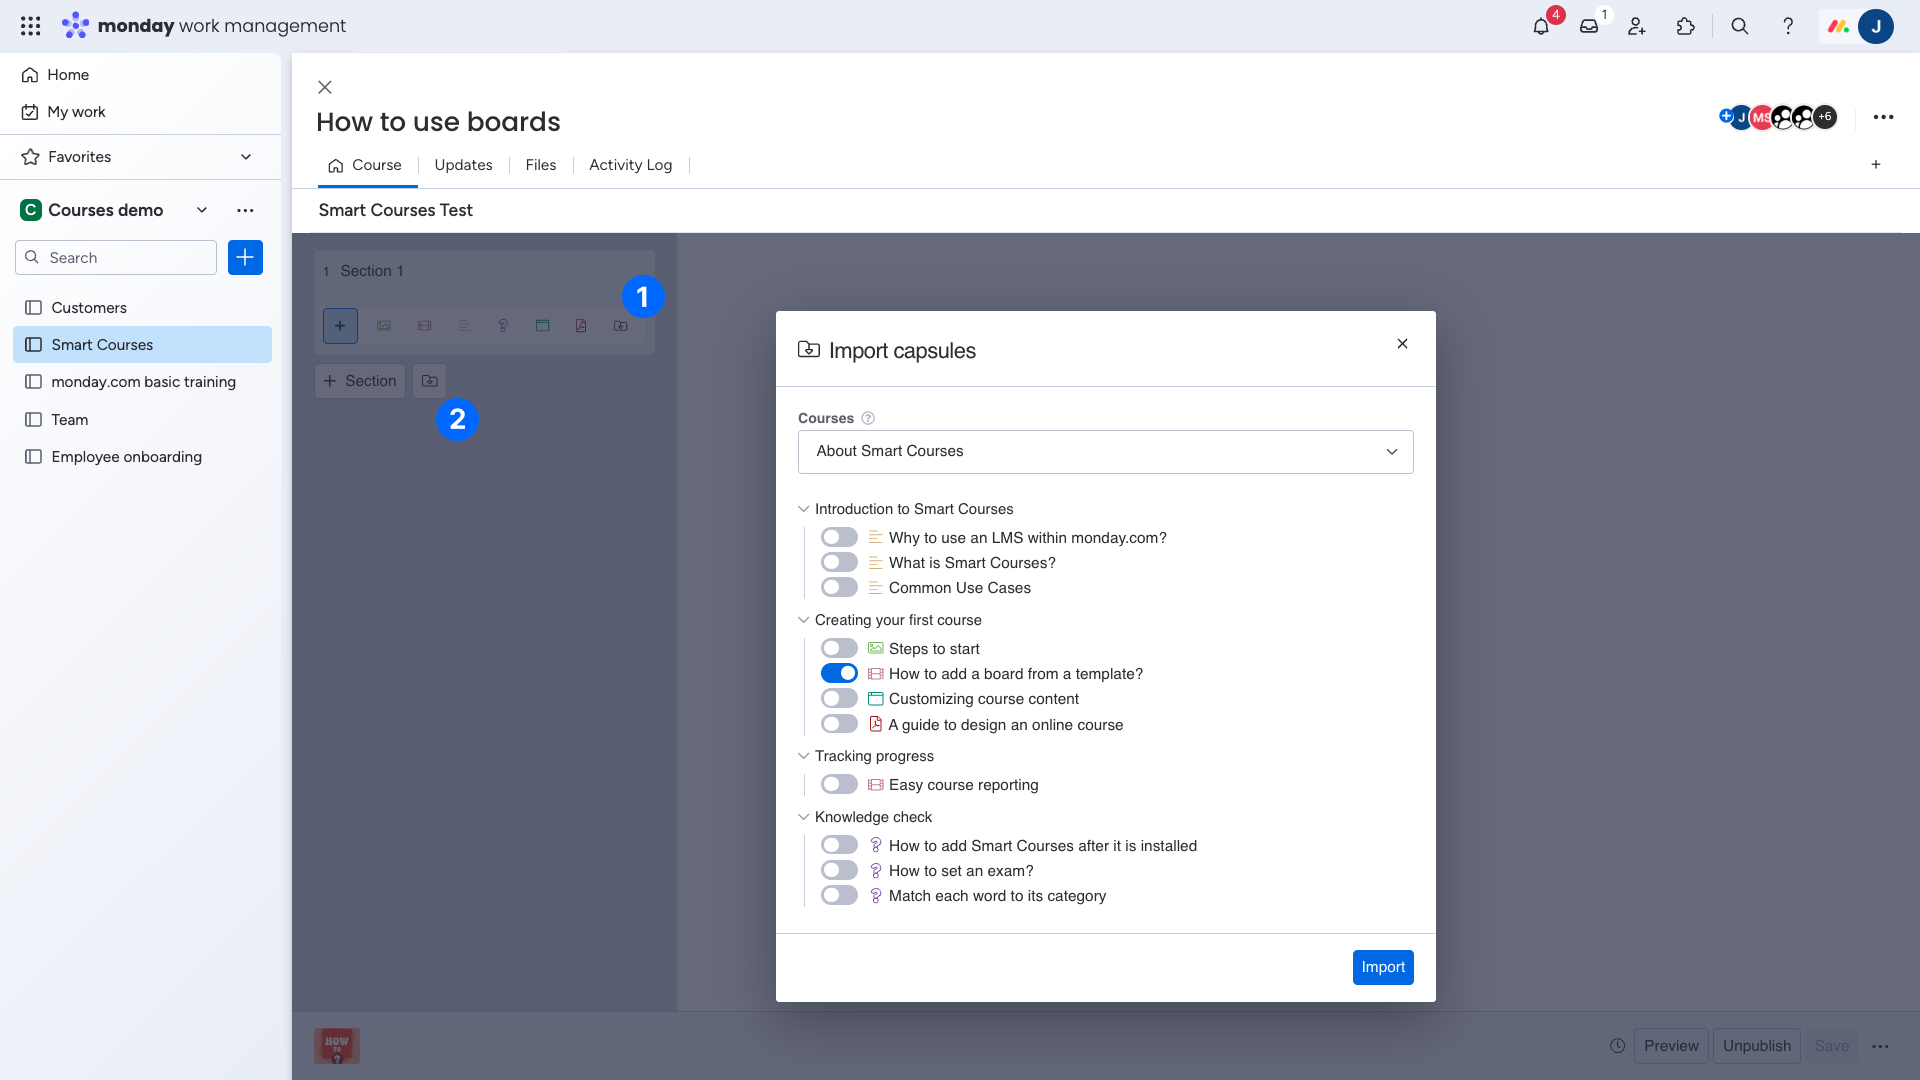Add a PDF capsule in Section 1
The width and height of the screenshot is (1920, 1080).
[x=581, y=325]
